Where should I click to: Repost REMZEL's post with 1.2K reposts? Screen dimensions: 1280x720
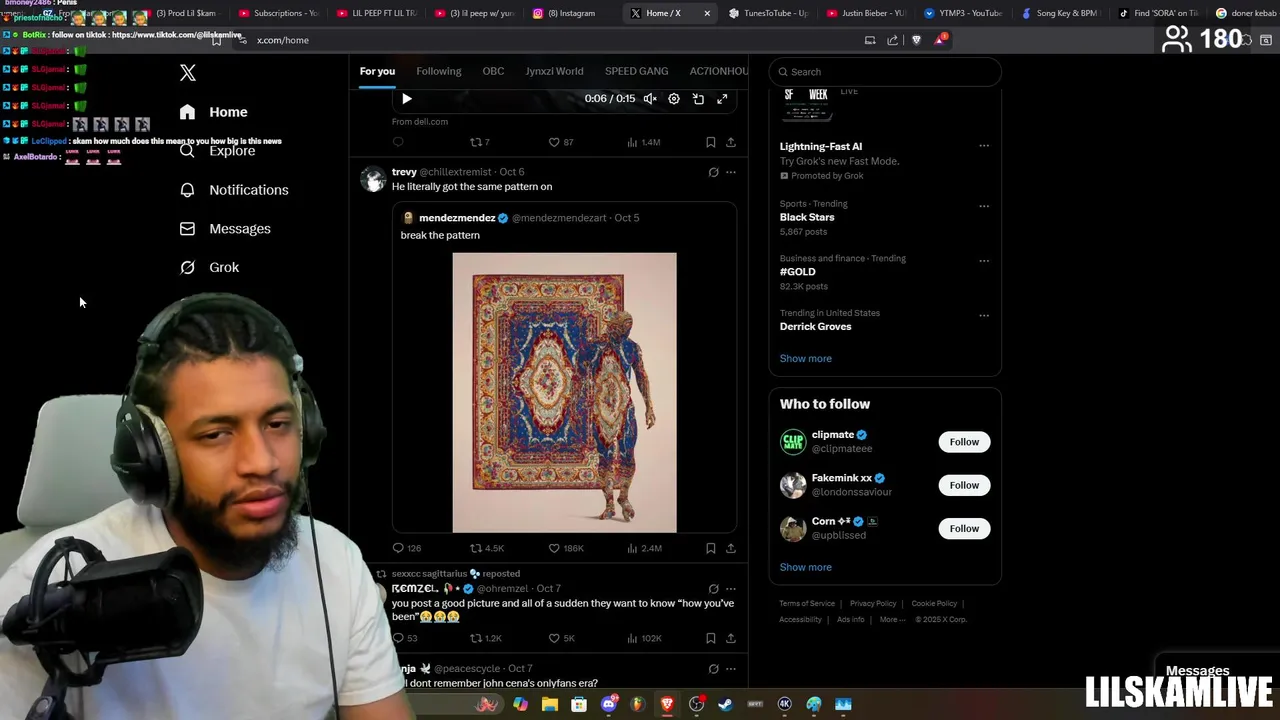click(486, 638)
